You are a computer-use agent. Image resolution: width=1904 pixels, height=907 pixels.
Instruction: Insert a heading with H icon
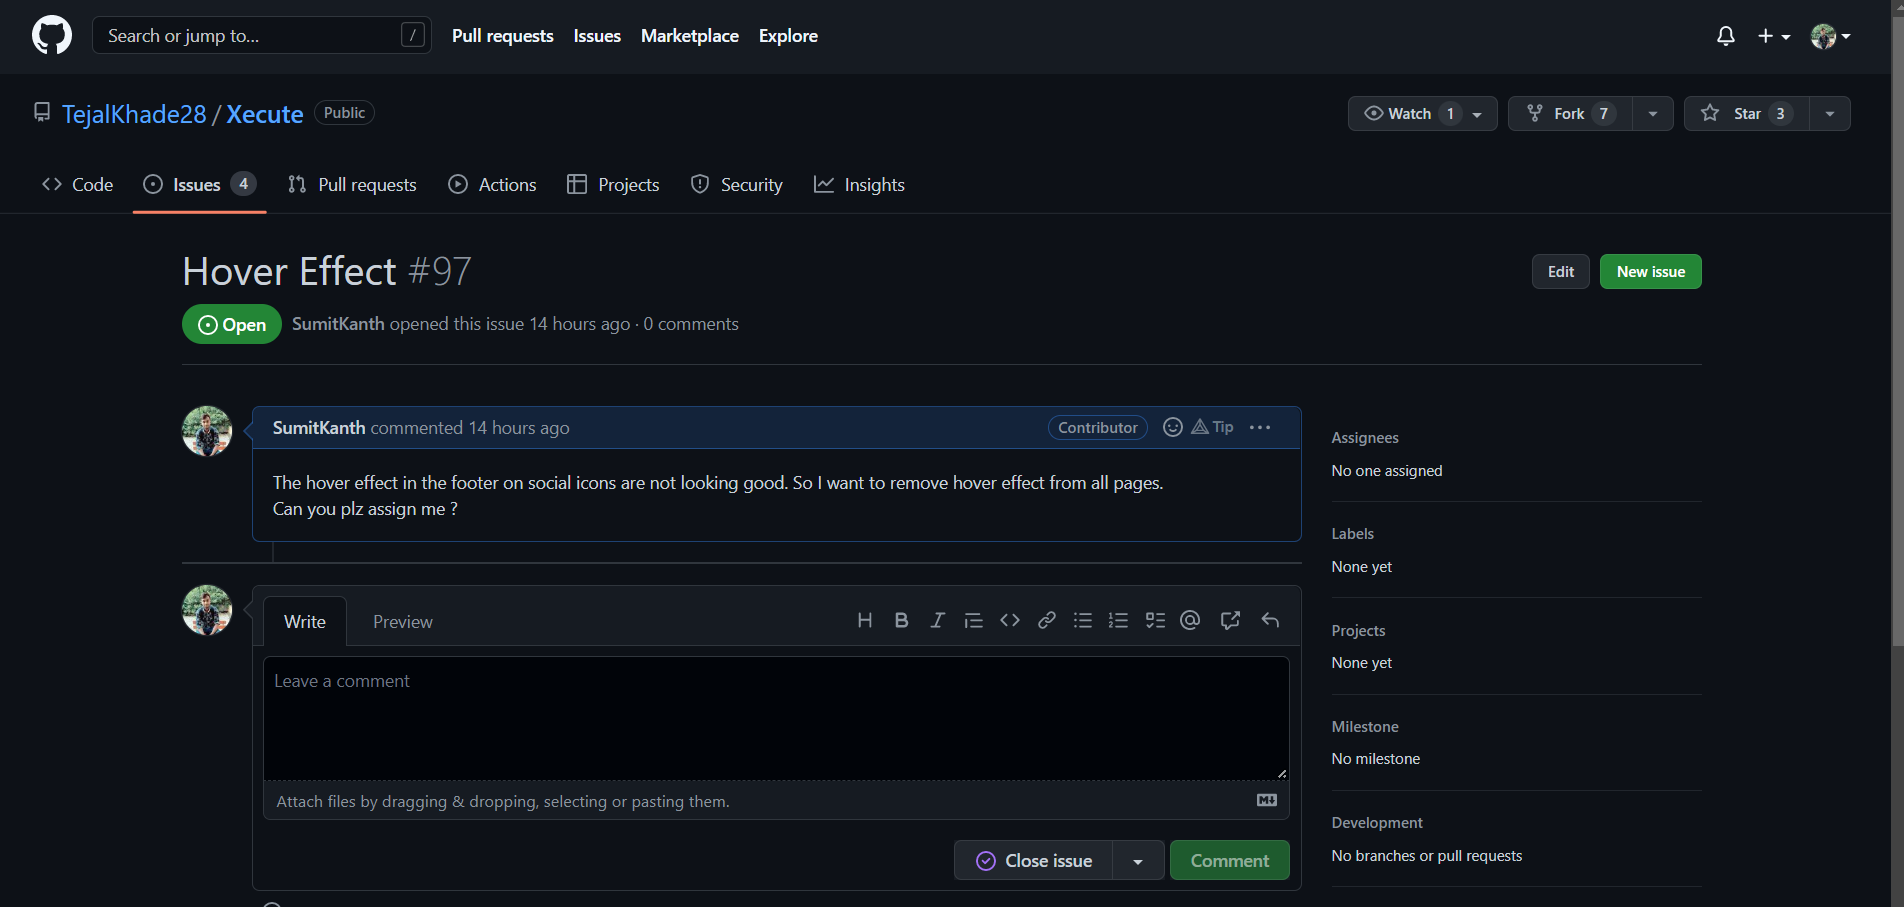point(865,620)
